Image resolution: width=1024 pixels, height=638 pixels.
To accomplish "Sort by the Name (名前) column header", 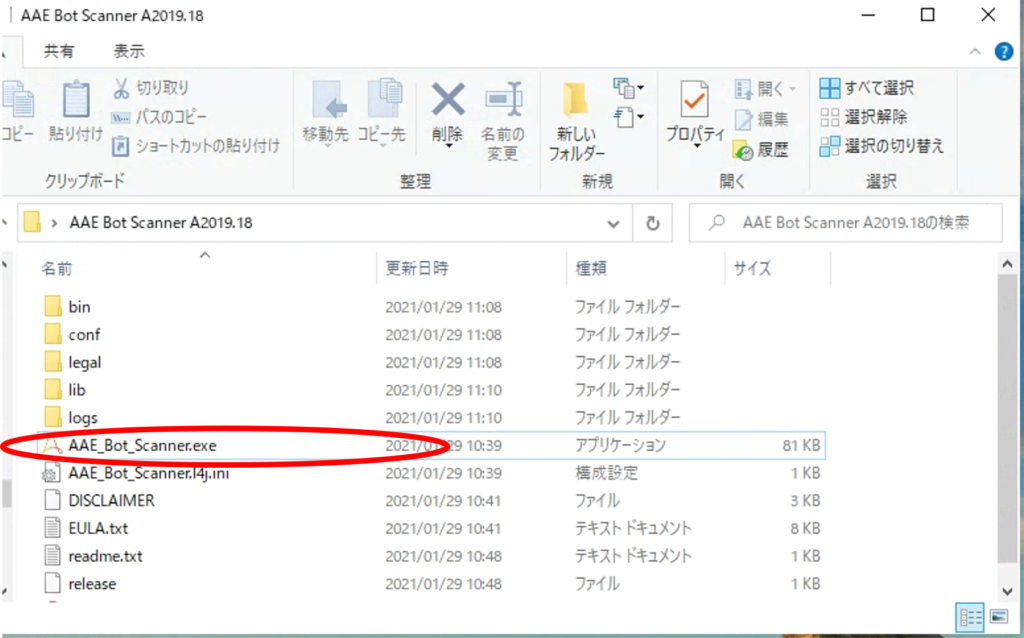I will point(57,269).
